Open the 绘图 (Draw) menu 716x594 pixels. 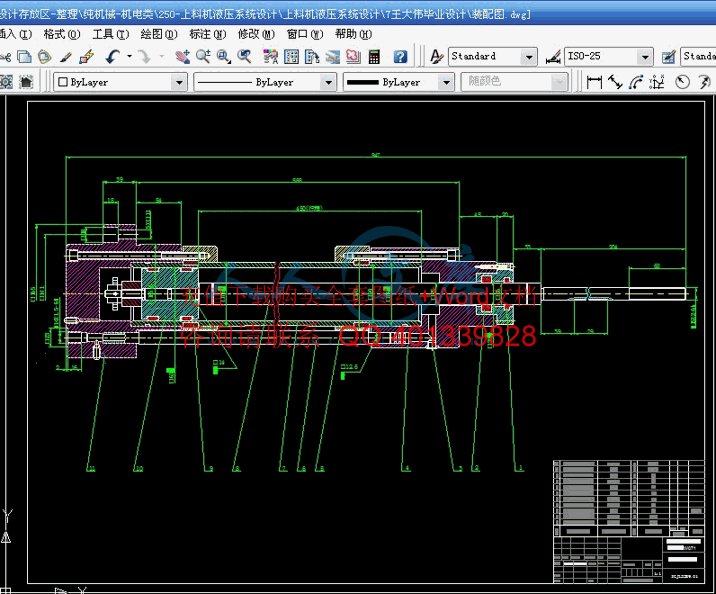point(159,34)
